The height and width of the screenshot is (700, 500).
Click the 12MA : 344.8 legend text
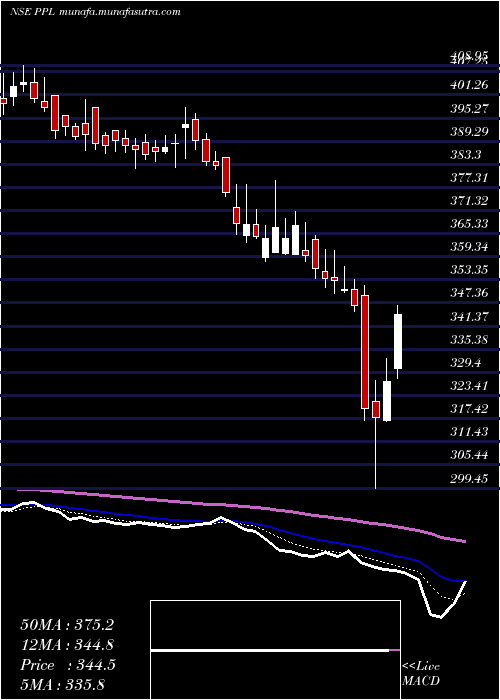(67, 645)
